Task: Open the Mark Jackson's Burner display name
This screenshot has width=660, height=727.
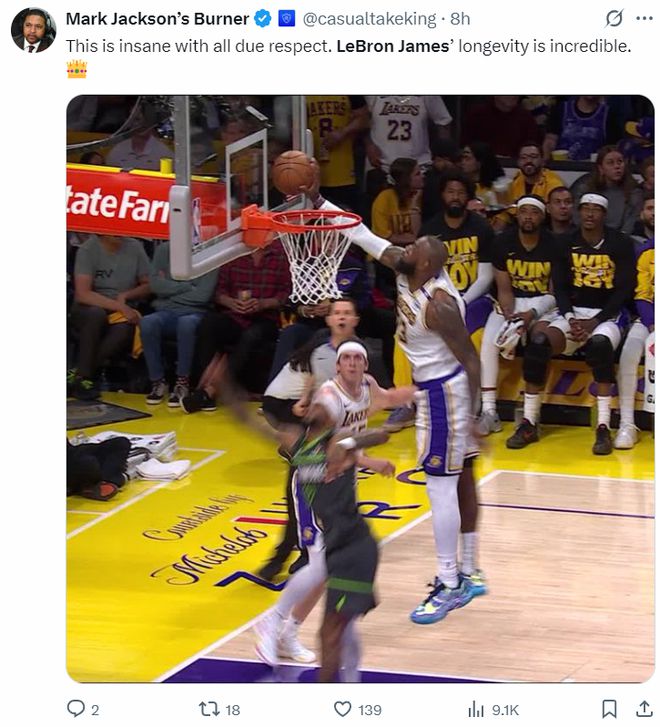Action: pos(157,19)
